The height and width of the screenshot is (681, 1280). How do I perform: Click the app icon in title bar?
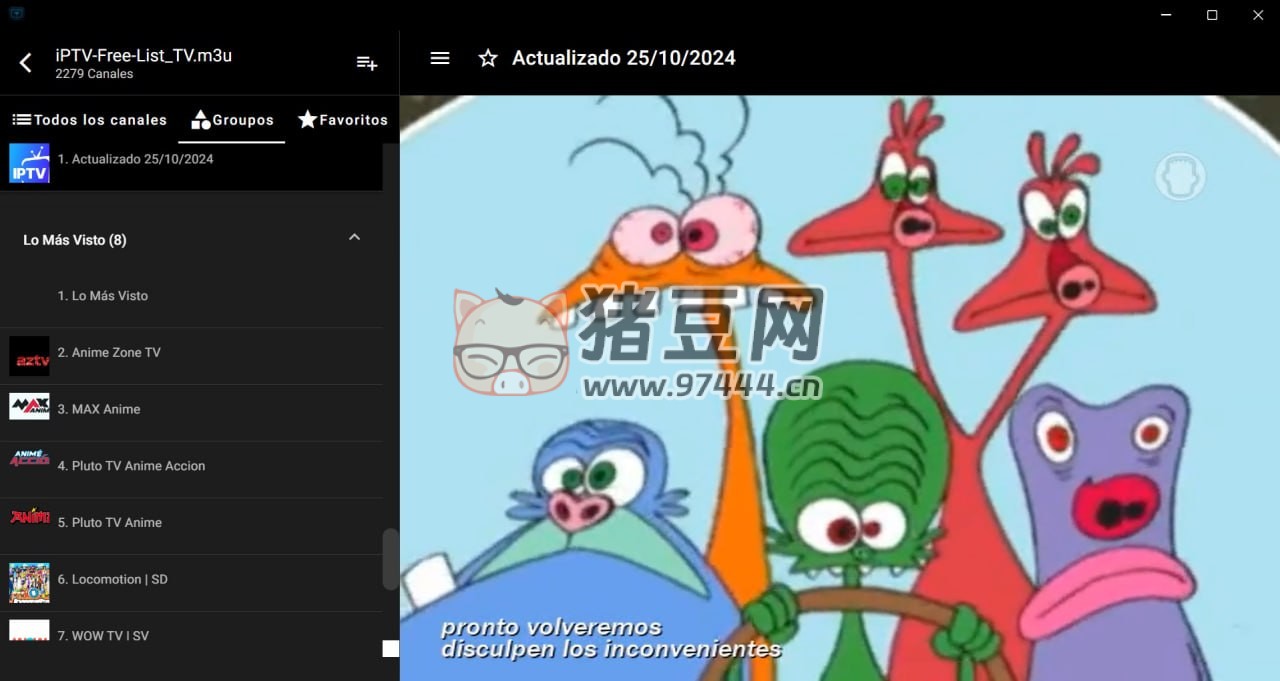click(15, 14)
